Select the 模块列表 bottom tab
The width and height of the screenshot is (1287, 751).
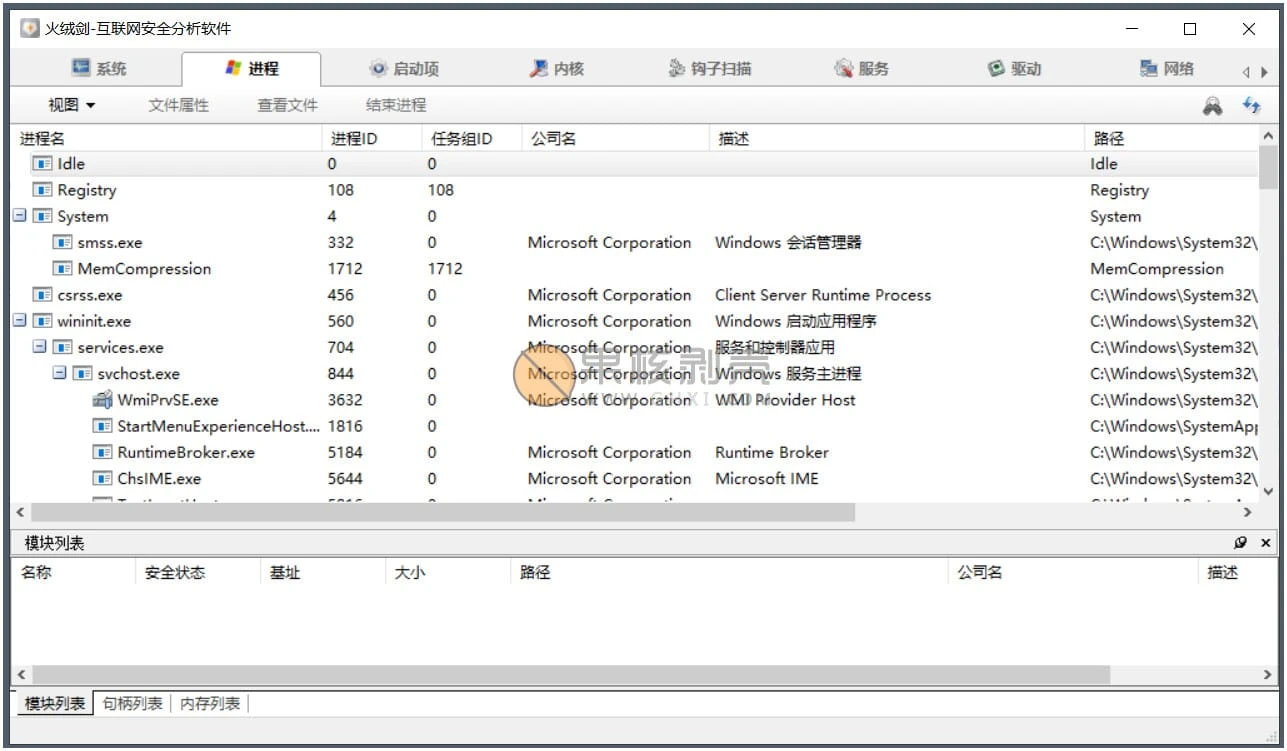tap(55, 704)
